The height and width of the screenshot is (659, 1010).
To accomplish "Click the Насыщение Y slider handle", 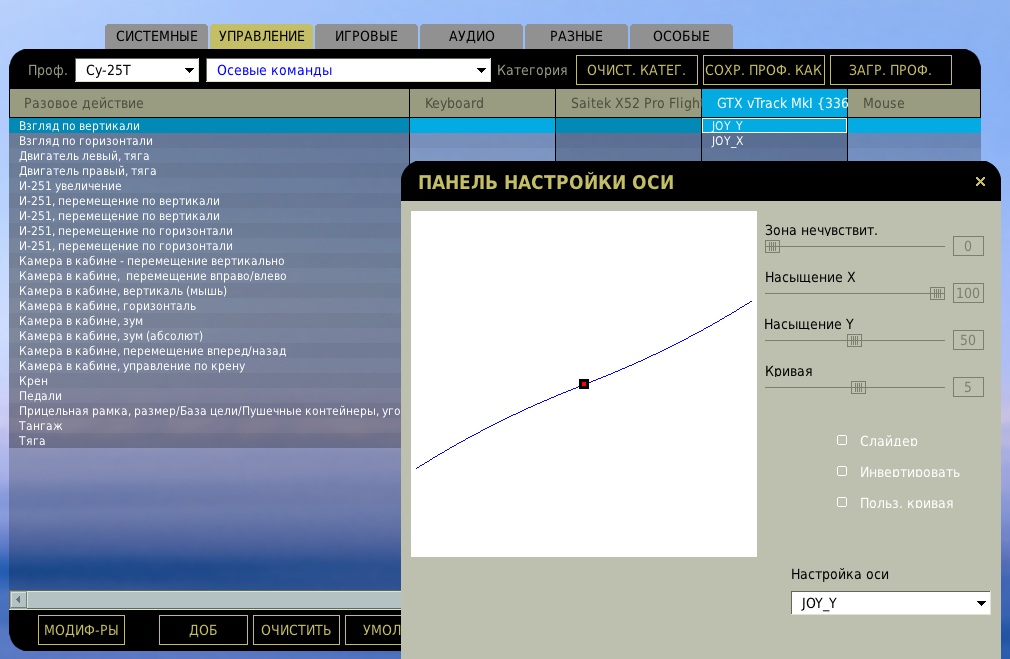I will (x=854, y=340).
